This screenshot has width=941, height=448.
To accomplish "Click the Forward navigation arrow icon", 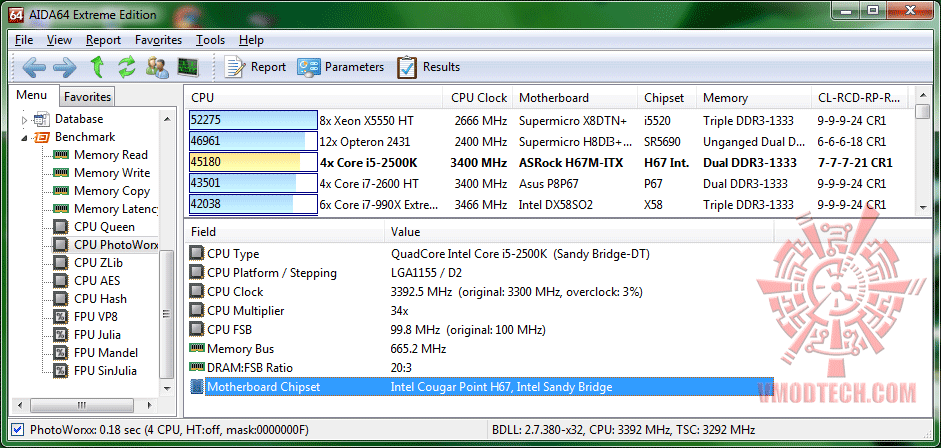I will click(65, 67).
